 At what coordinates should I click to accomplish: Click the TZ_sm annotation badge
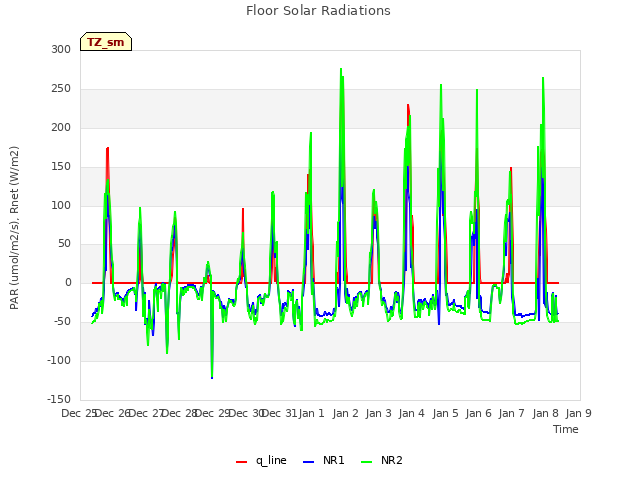pos(106,42)
